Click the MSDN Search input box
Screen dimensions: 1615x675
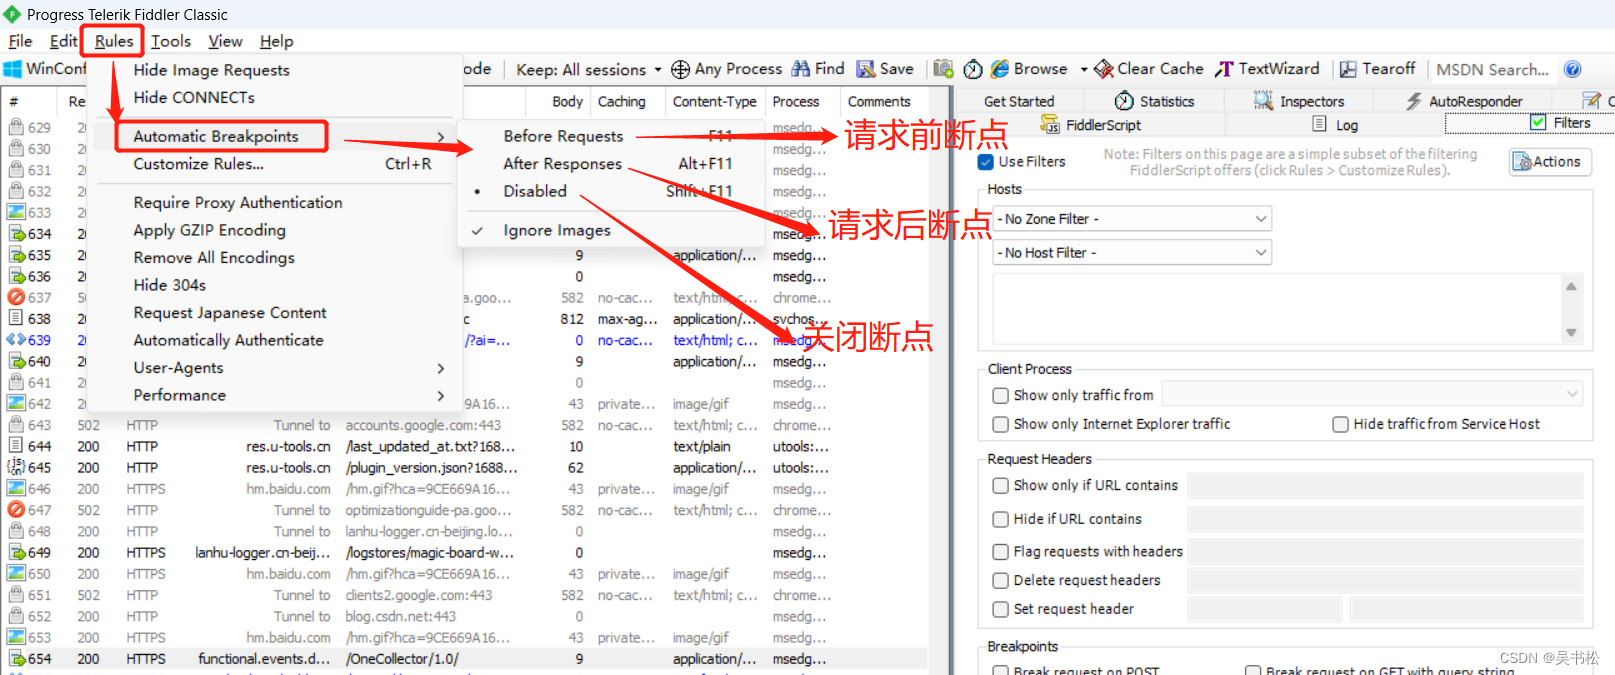[x=1492, y=69]
